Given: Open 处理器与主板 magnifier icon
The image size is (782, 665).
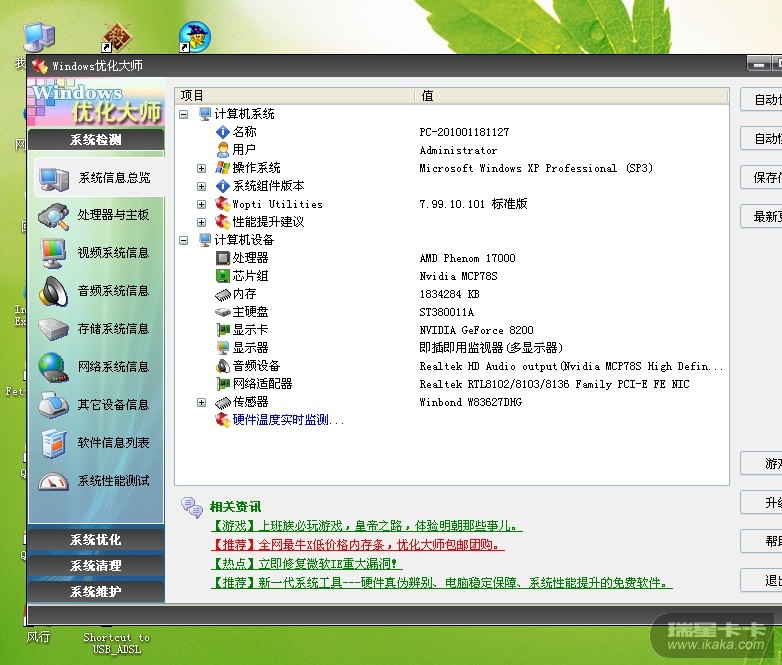Looking at the screenshot, I should pyautogui.click(x=54, y=217).
